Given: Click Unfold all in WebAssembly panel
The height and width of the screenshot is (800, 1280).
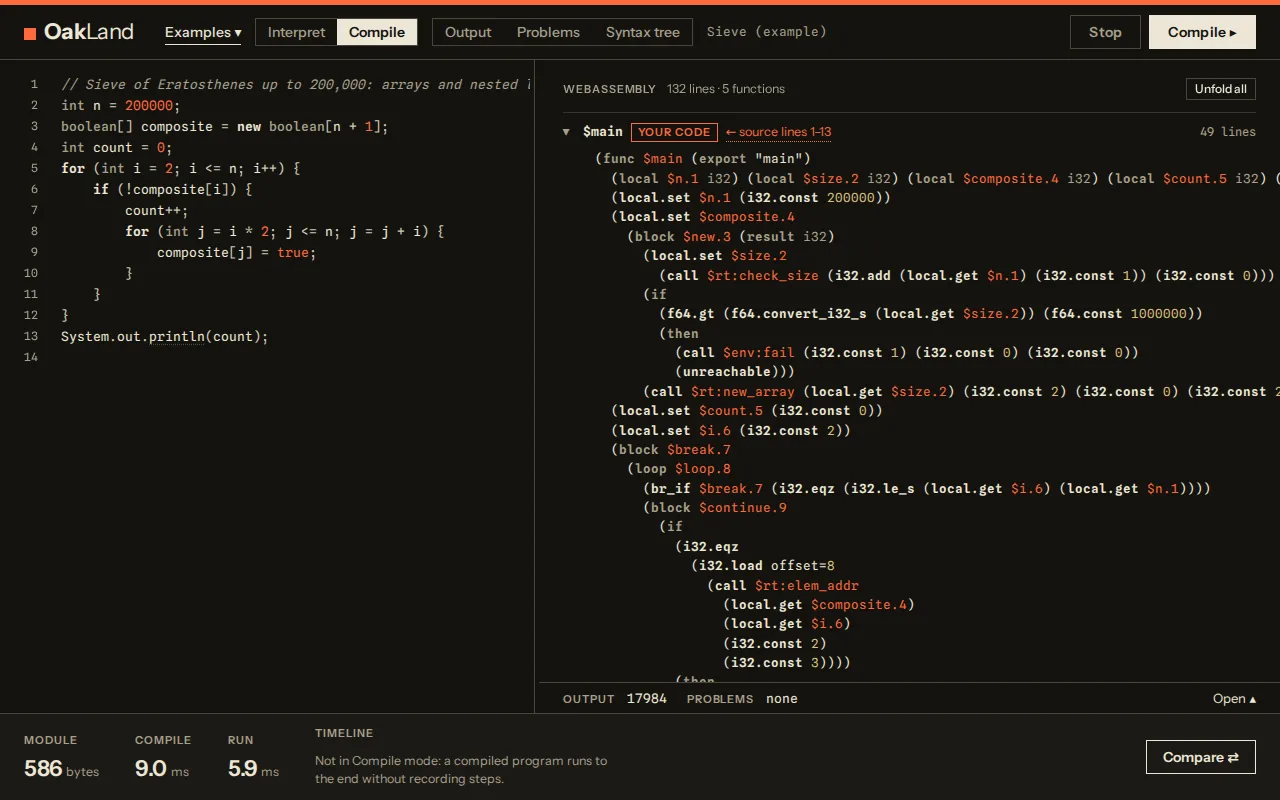Looking at the screenshot, I should 1221,89.
